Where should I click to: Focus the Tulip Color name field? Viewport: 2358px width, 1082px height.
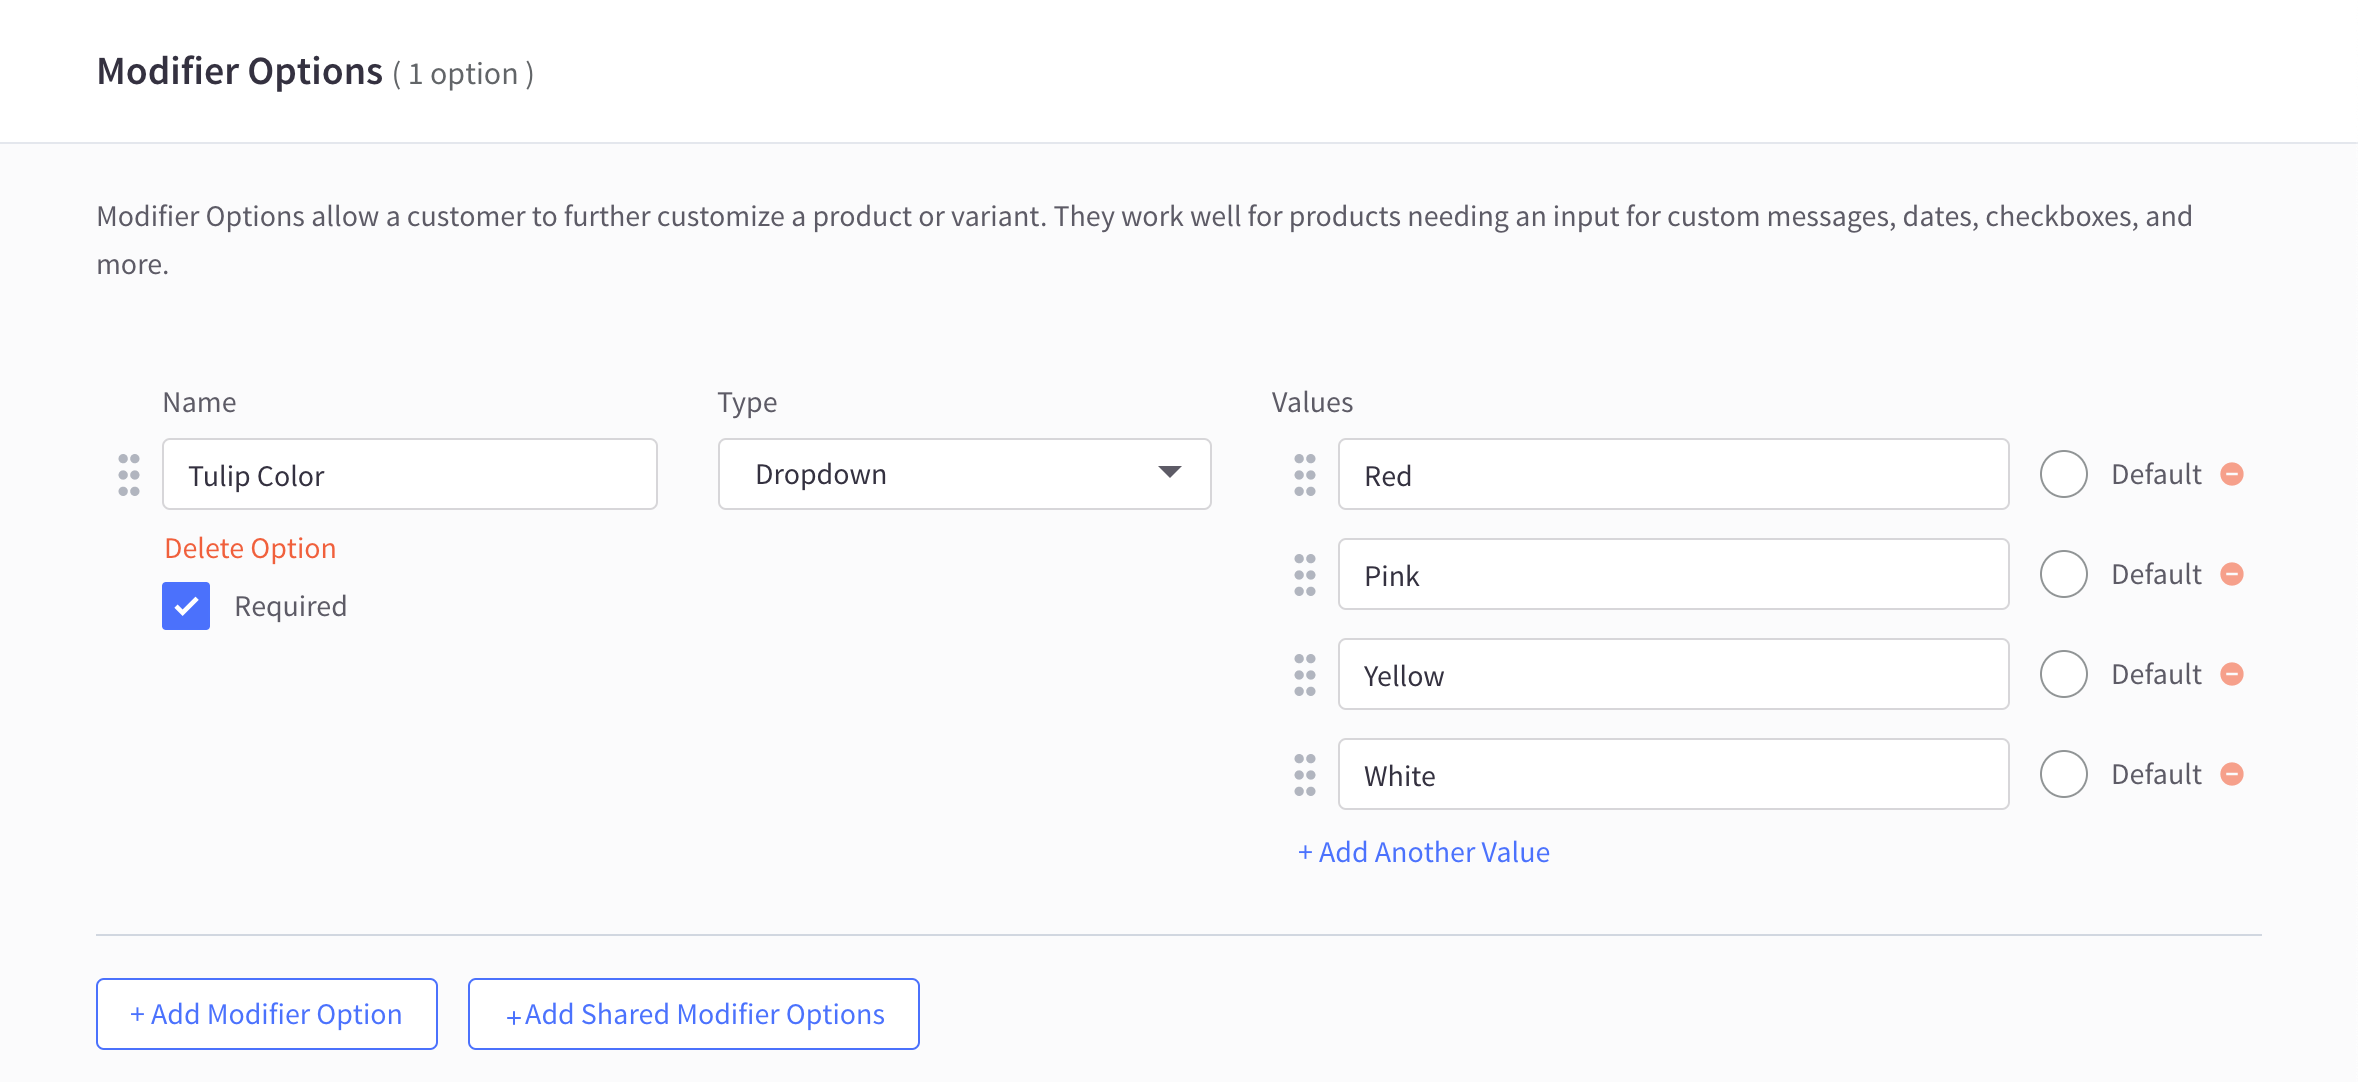[410, 474]
